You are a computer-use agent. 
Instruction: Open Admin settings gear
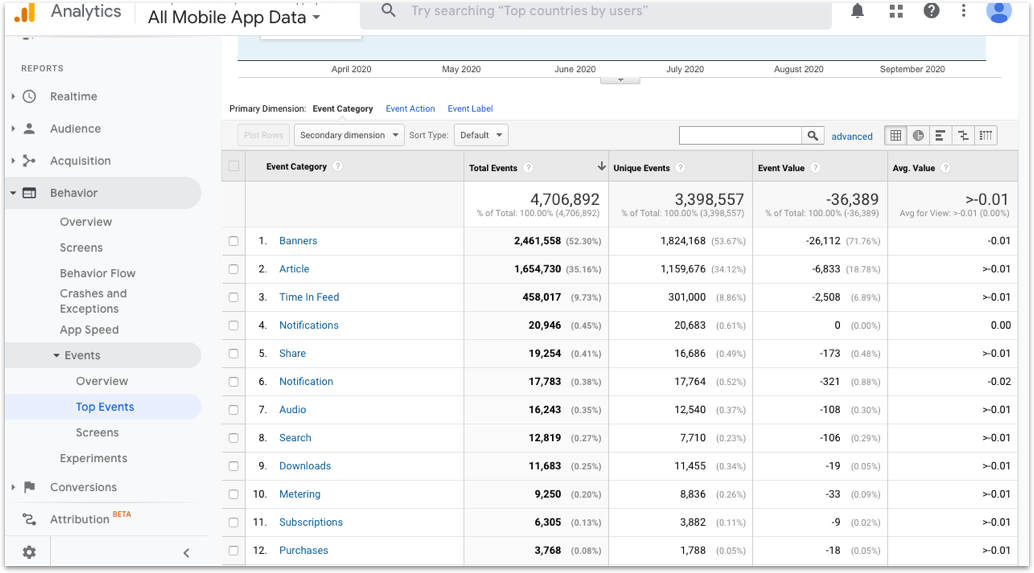point(29,552)
